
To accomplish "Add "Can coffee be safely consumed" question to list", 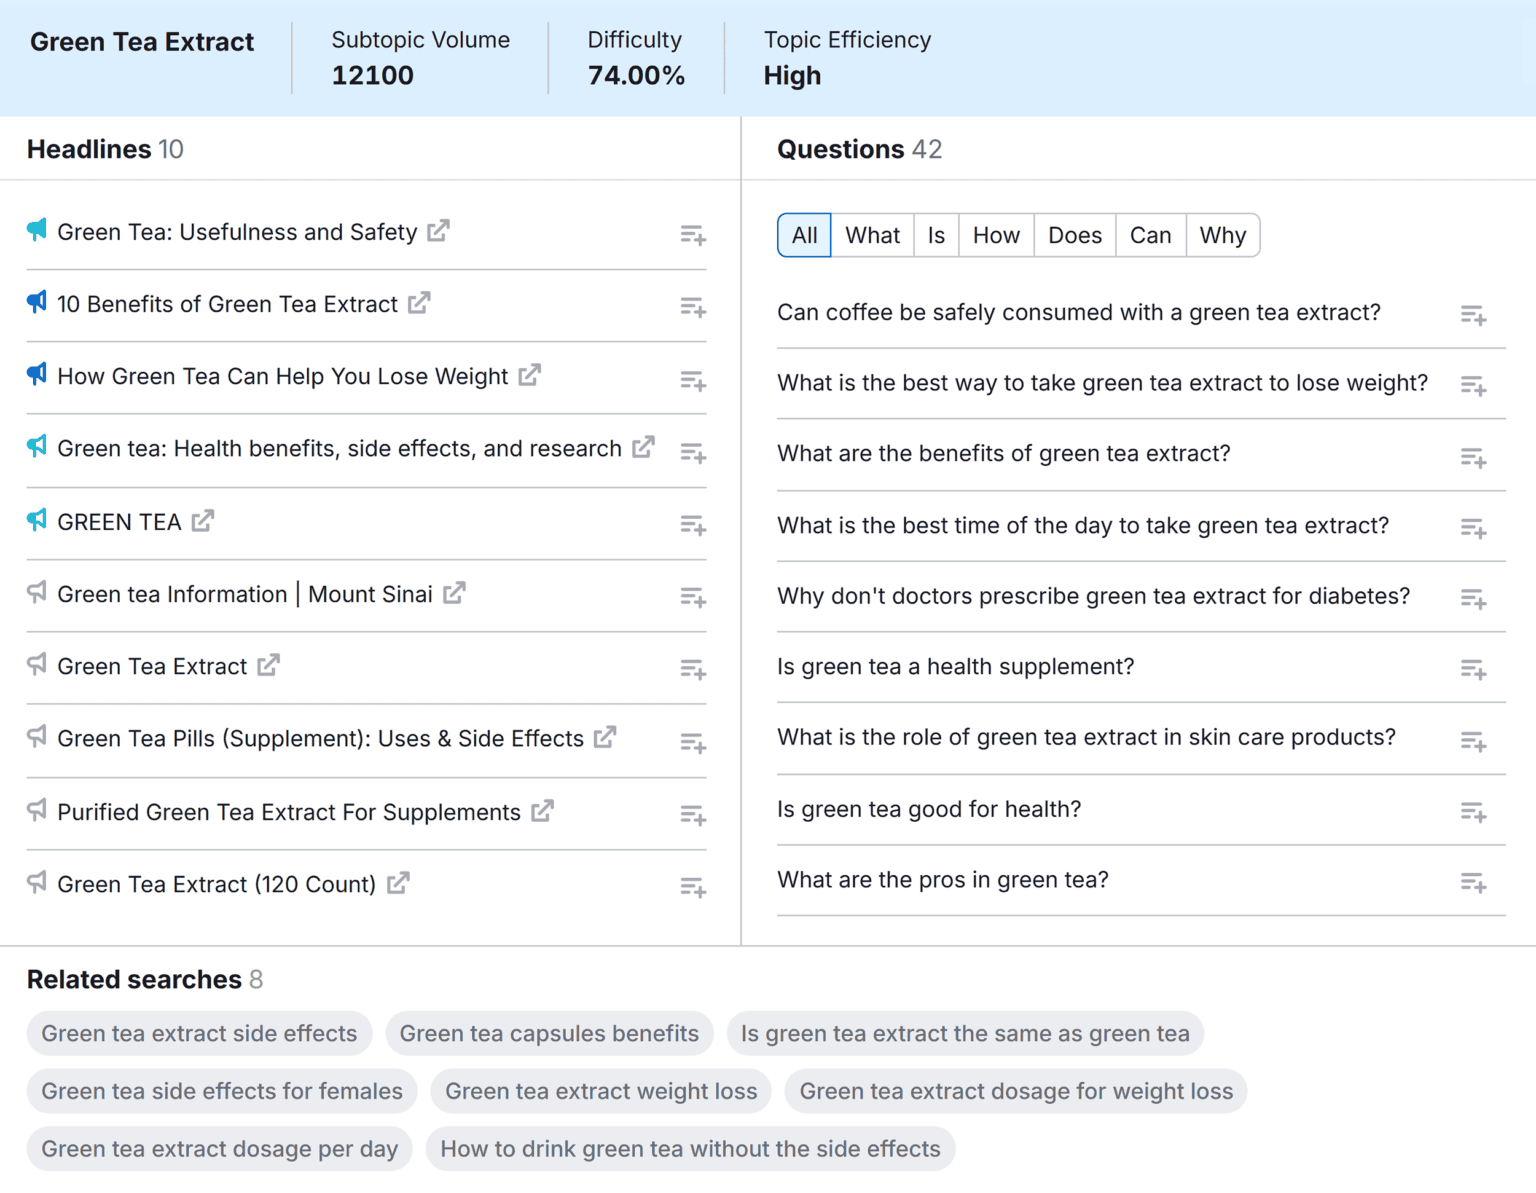I will pos(1472,314).
